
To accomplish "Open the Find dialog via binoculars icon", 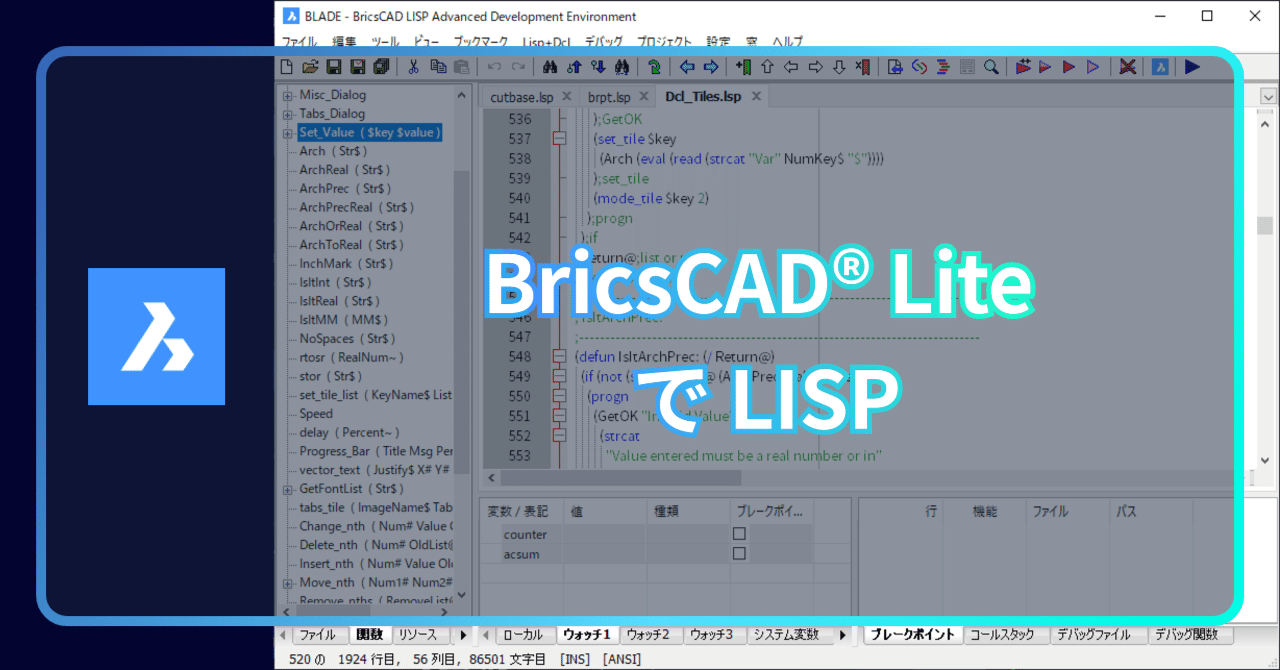I will 548,66.
